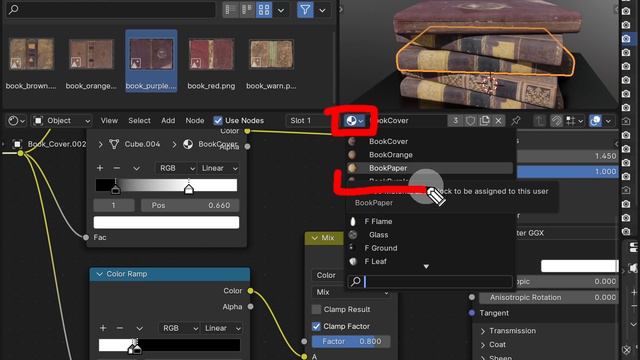Screen dimensions: 640x360
Task: Toggle the file filter funnel icon
Action: coord(305,10)
